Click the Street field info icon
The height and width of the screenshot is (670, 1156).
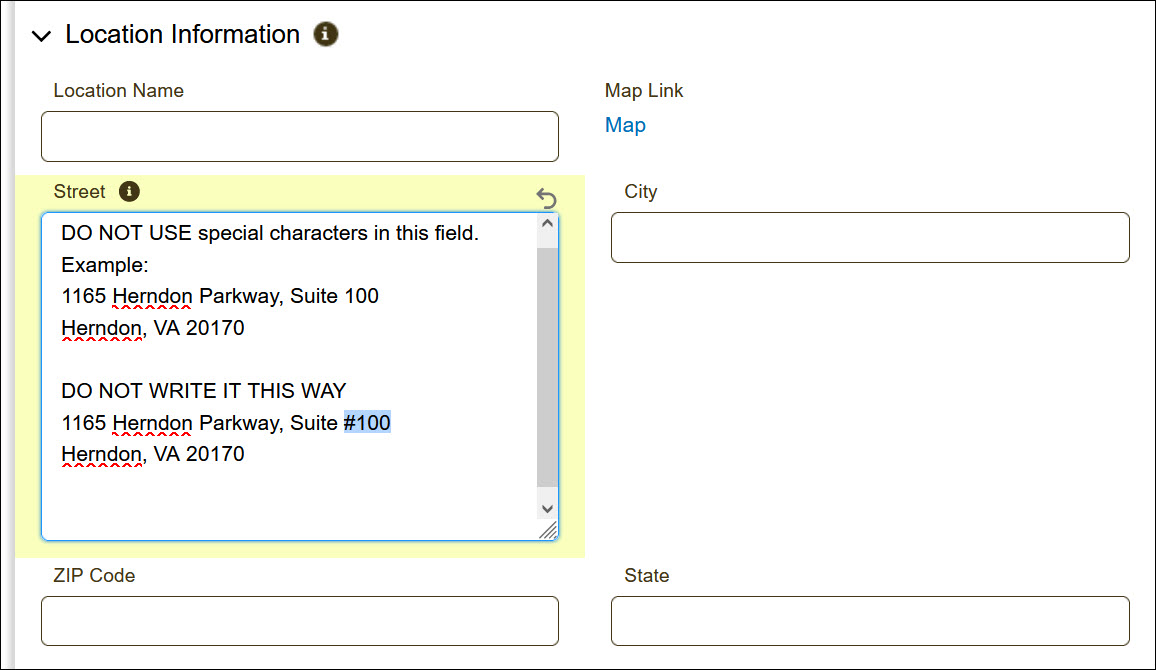[129, 191]
